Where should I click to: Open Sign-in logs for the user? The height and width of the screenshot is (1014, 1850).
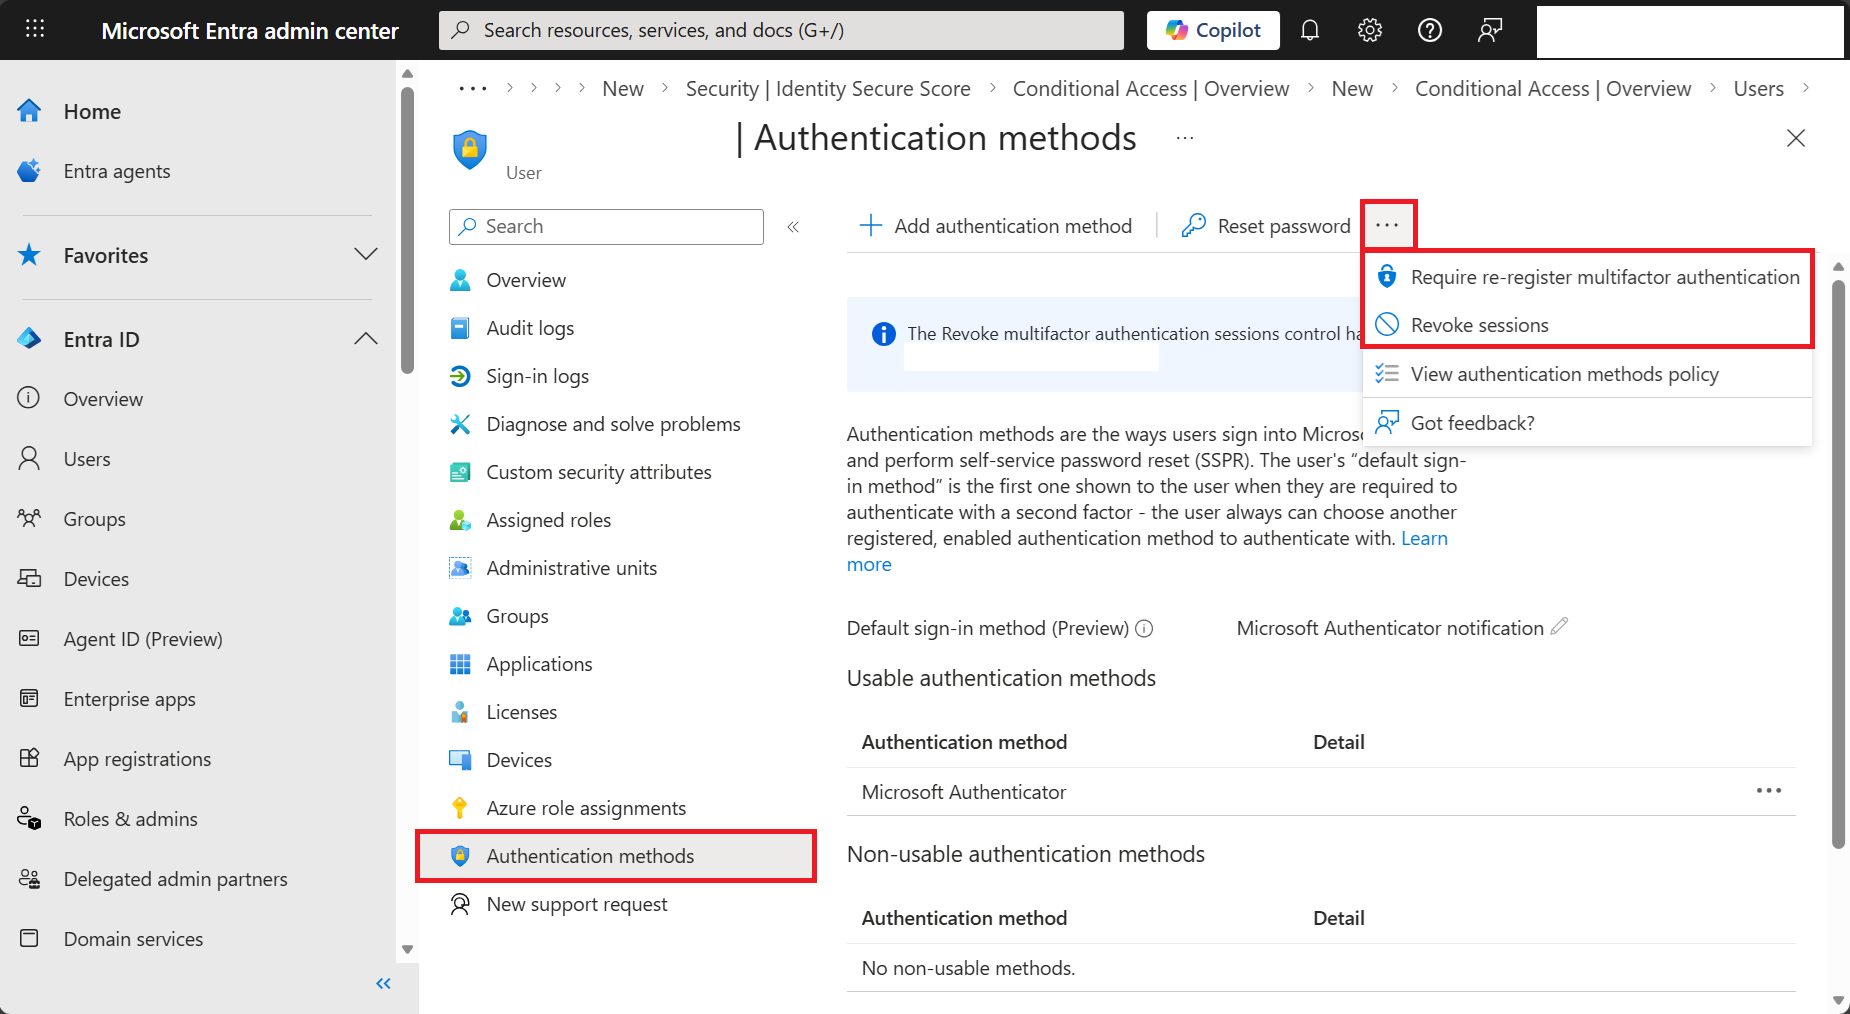point(537,376)
